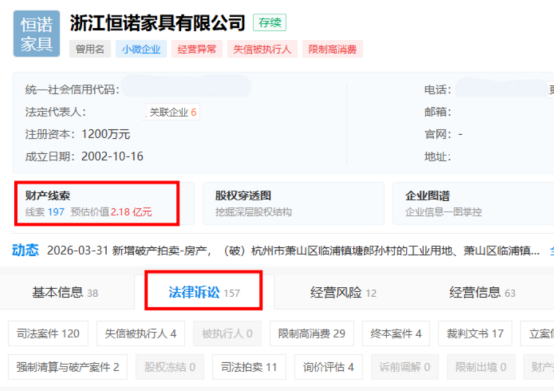Select the 诉前调解 0 filter
Screen dimensions: 554x392
405,367
